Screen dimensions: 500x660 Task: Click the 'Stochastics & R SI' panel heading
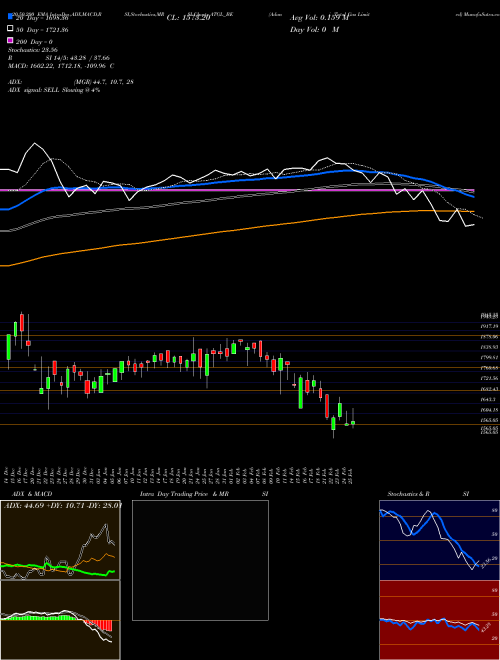click(x=428, y=494)
